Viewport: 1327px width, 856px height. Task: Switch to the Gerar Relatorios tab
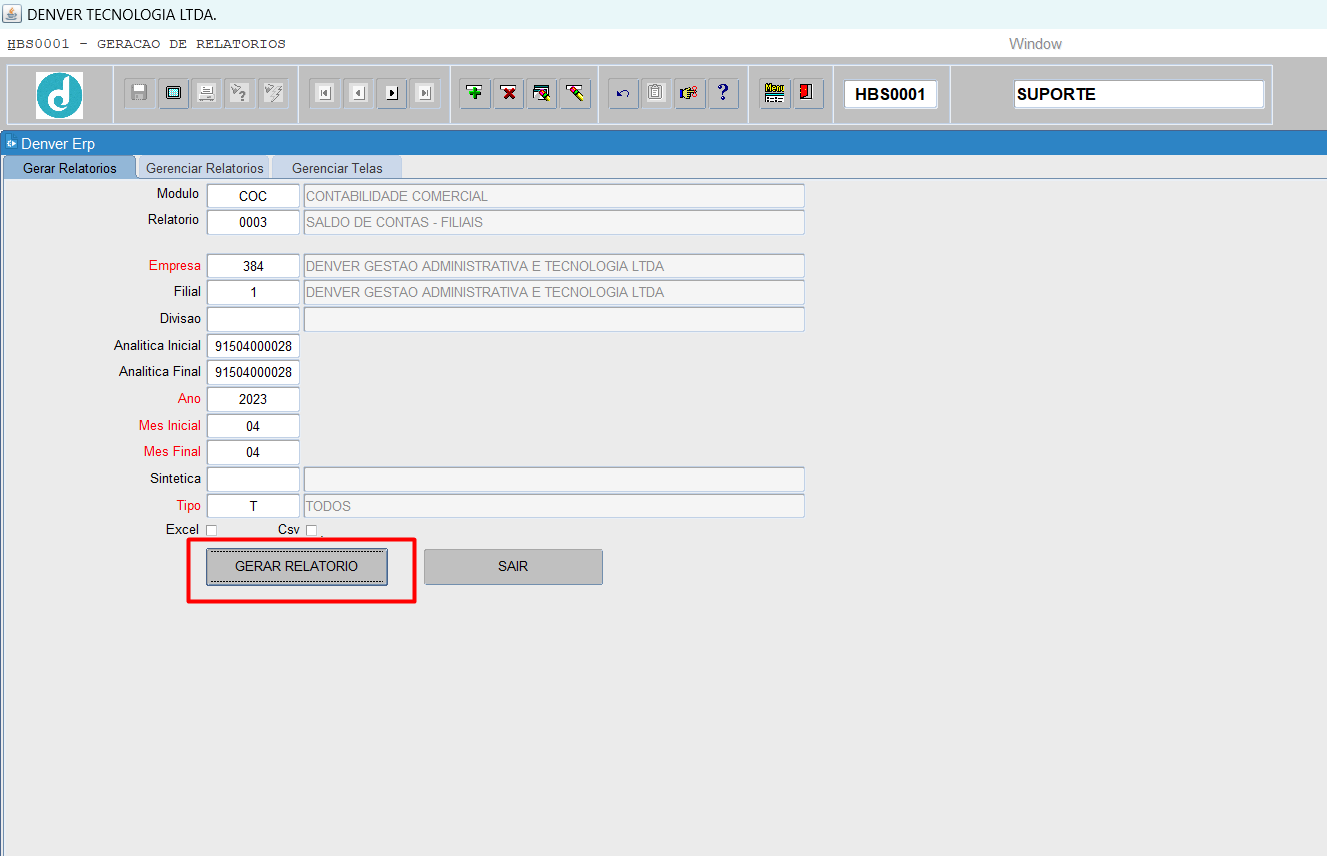tap(70, 168)
